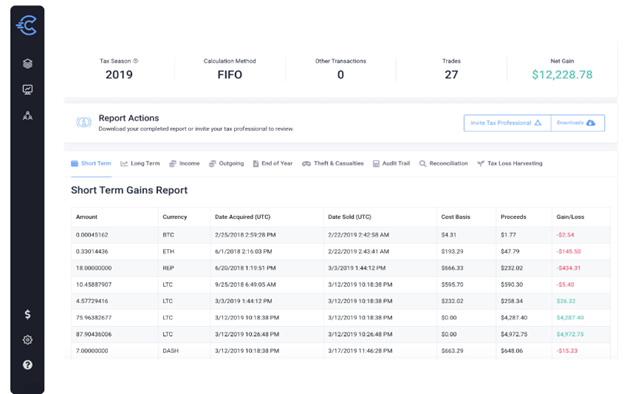
Task: Click the Downloads button
Action: [x=578, y=123]
